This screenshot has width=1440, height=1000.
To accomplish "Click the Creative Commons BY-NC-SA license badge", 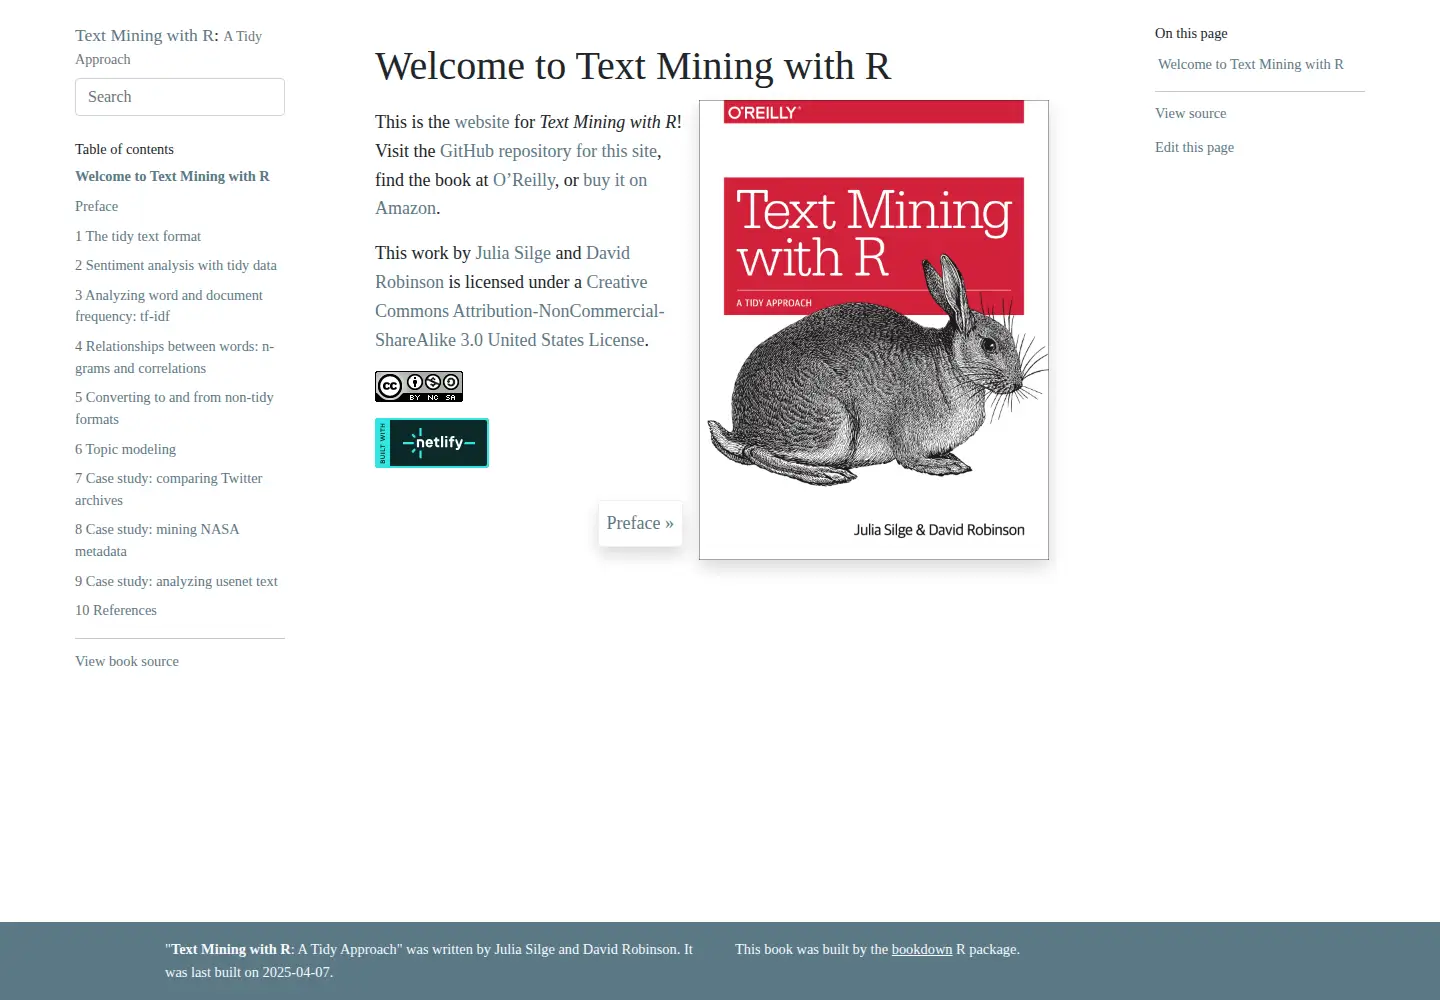I will pos(419,386).
